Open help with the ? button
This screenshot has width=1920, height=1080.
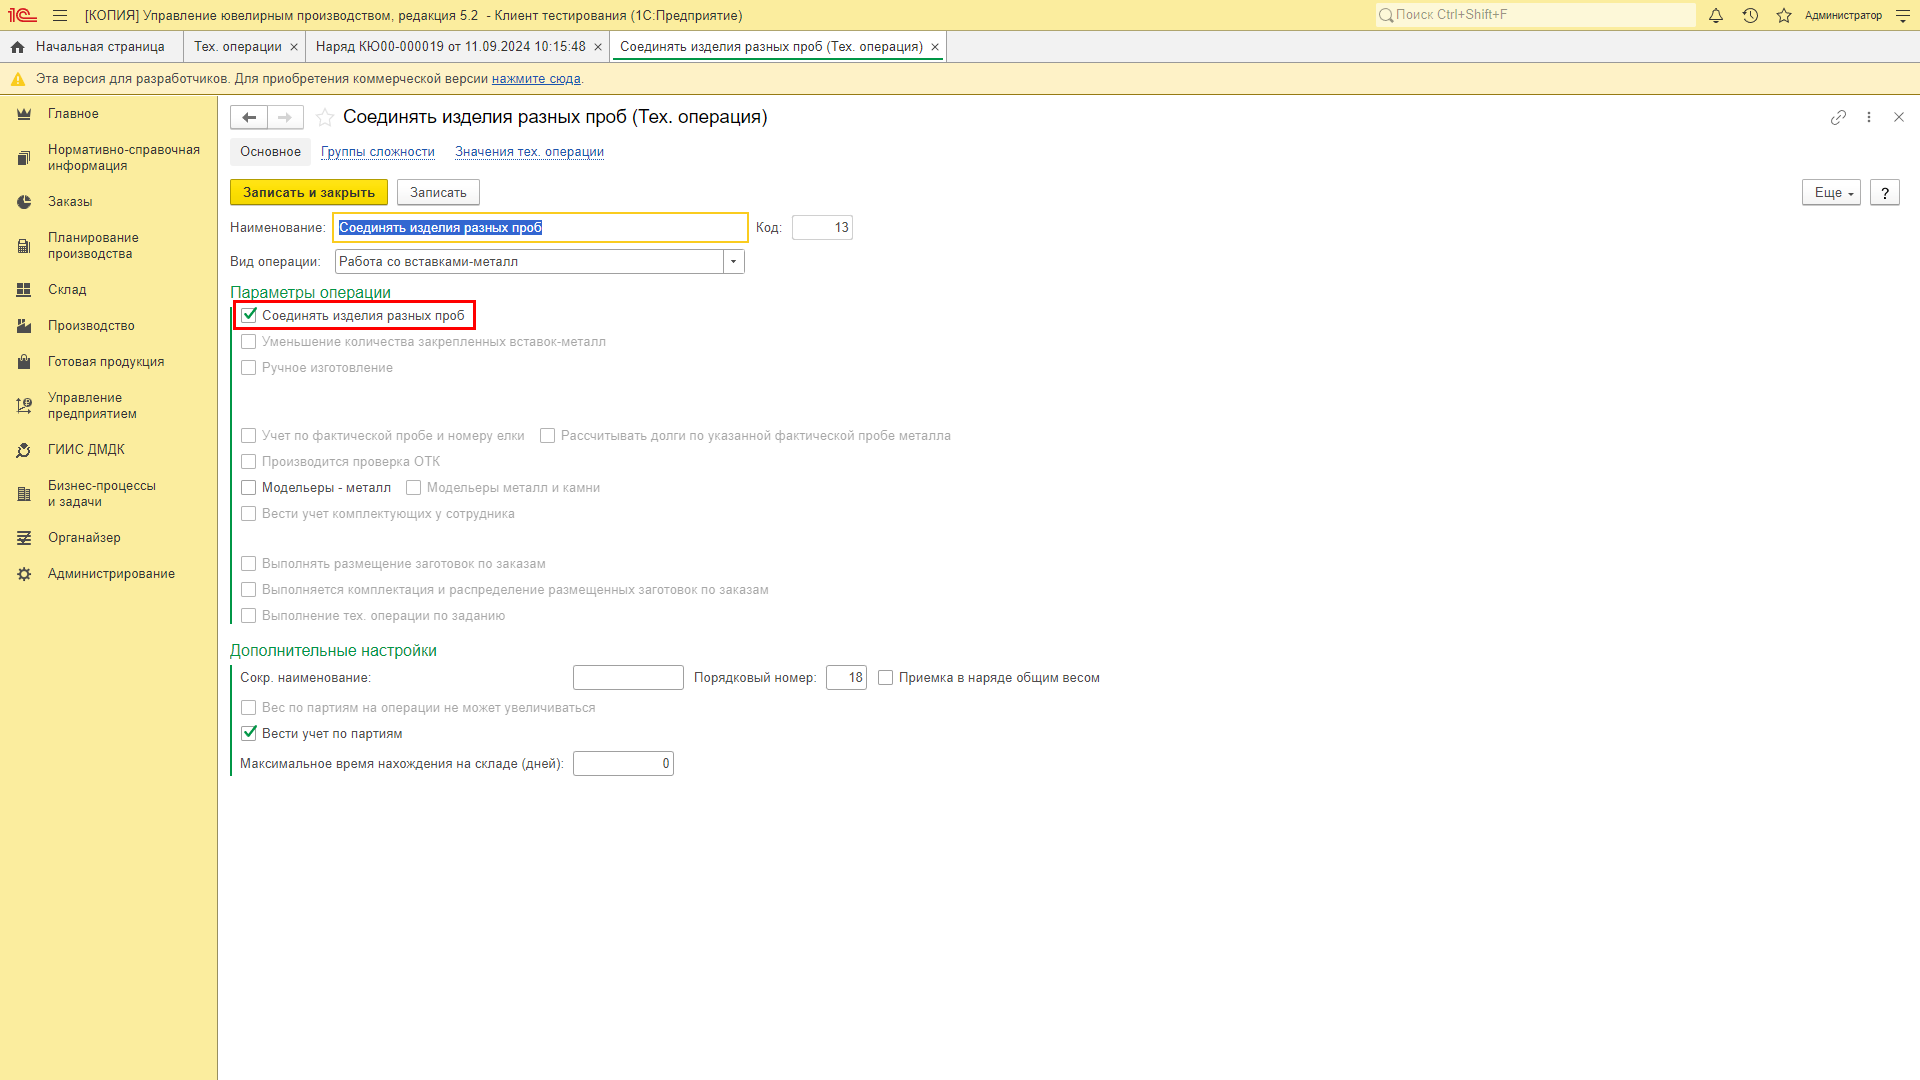1885,193
